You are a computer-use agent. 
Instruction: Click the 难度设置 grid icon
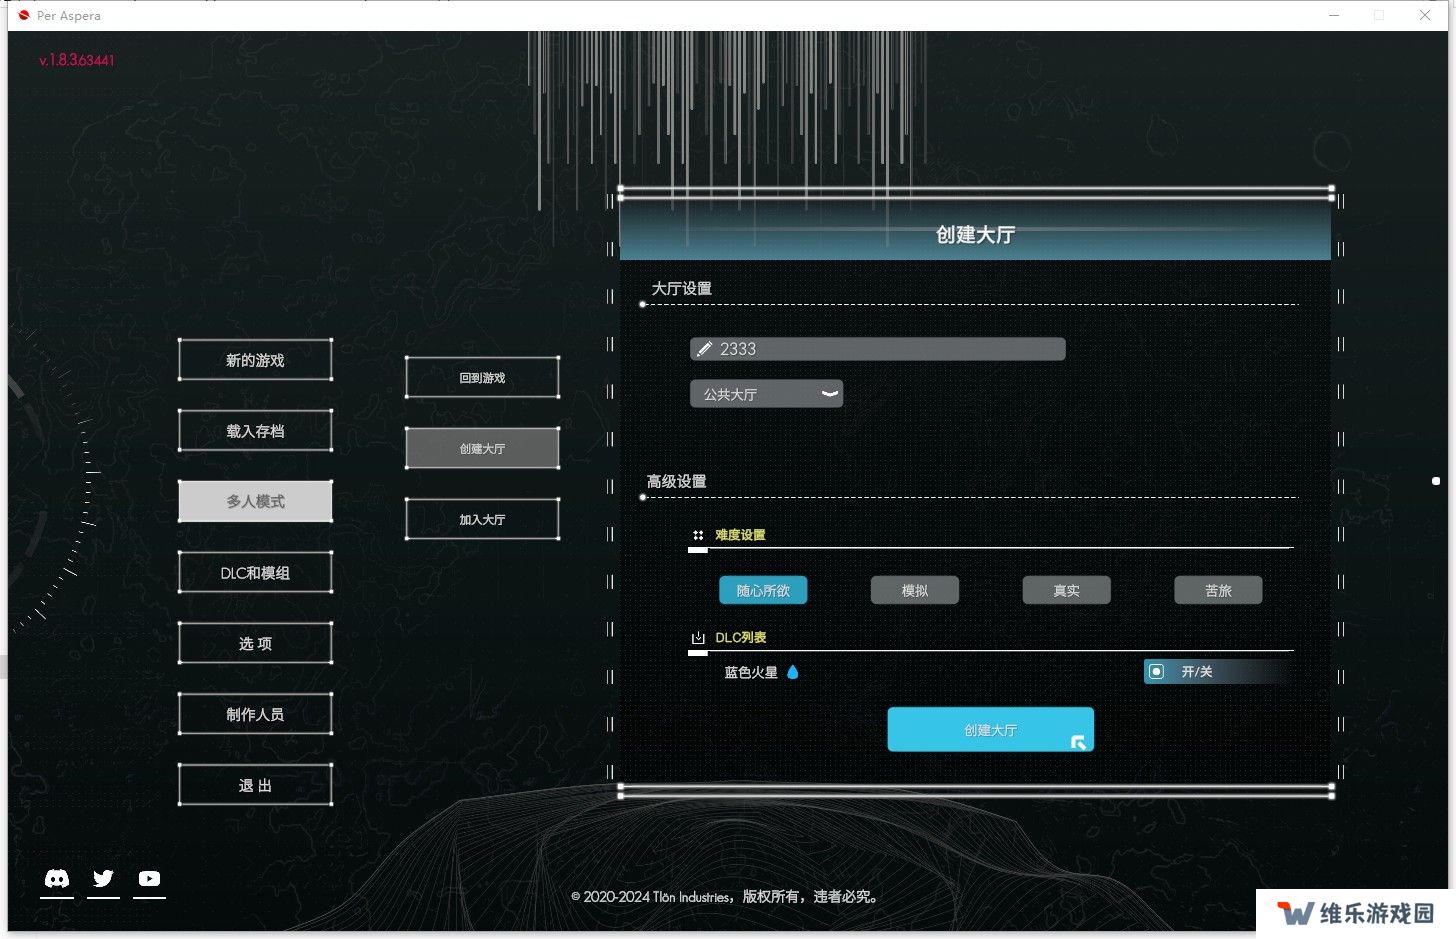[x=698, y=535]
